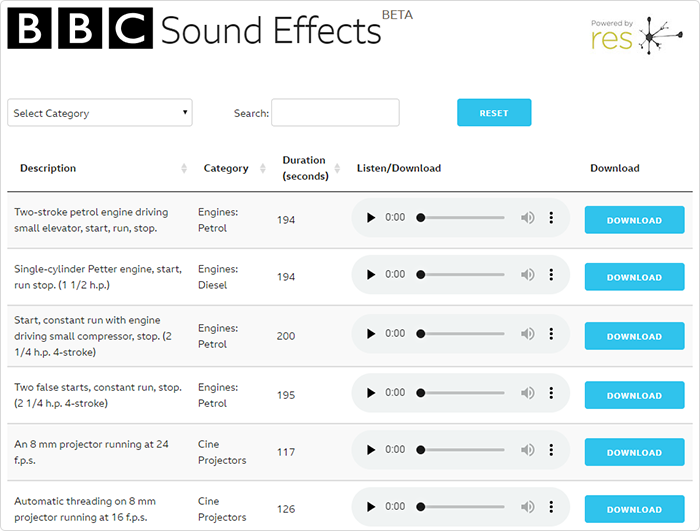Play the 8 mm projector 24 f.p.s. sound
This screenshot has width=700, height=531.
[371, 450]
